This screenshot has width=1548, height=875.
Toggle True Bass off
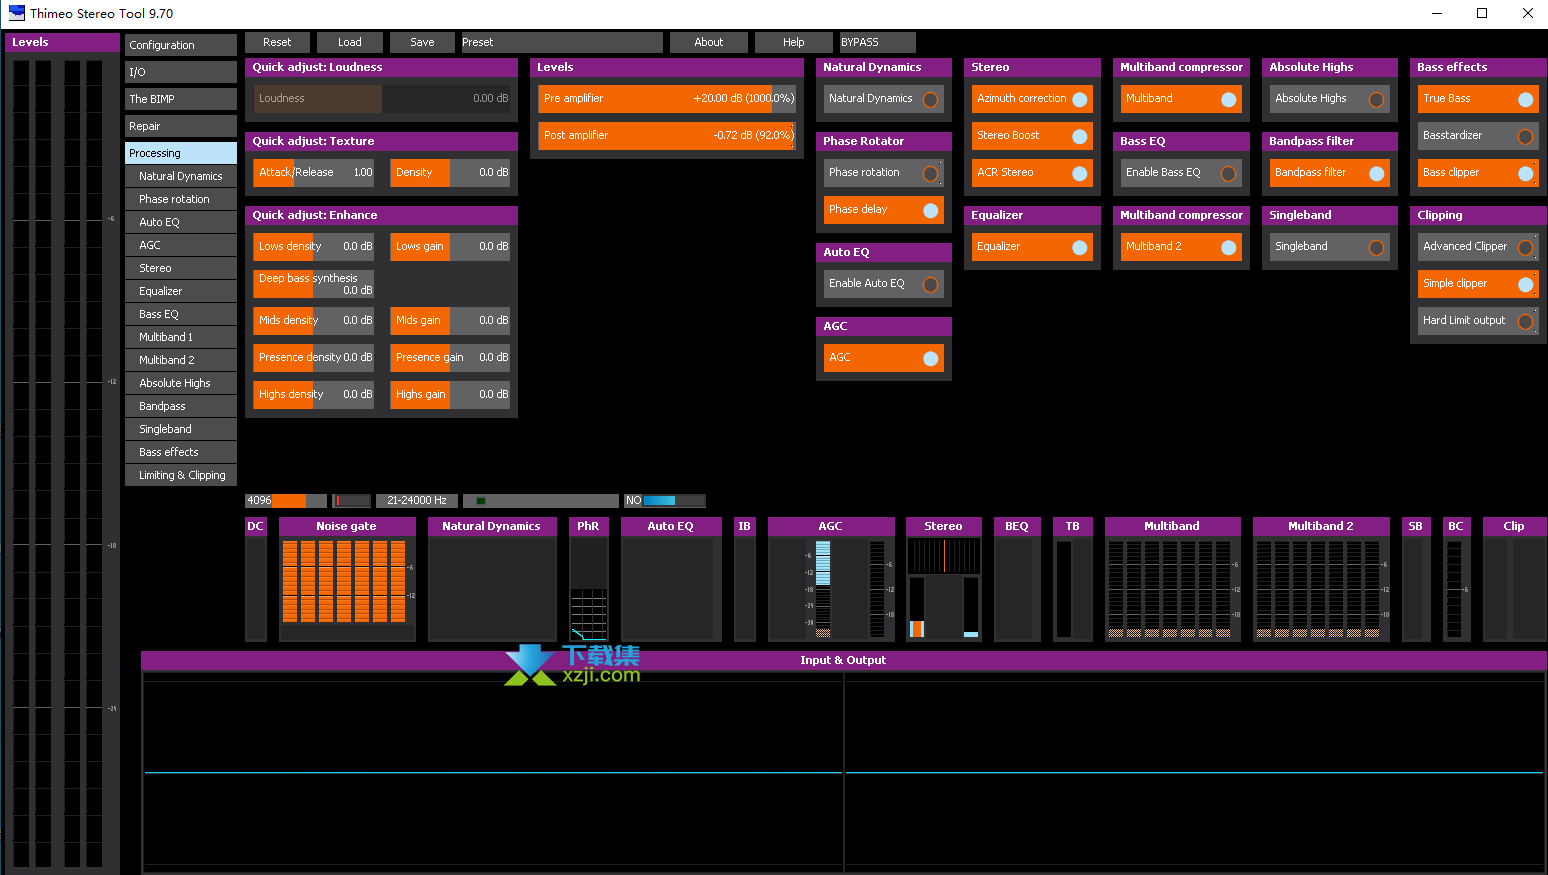1478,99
